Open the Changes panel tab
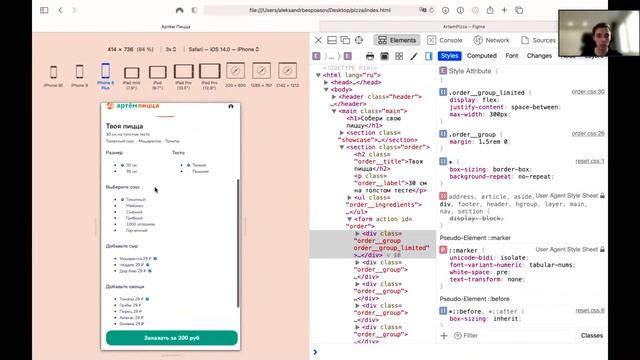This screenshot has width=640, height=360. coord(539,56)
